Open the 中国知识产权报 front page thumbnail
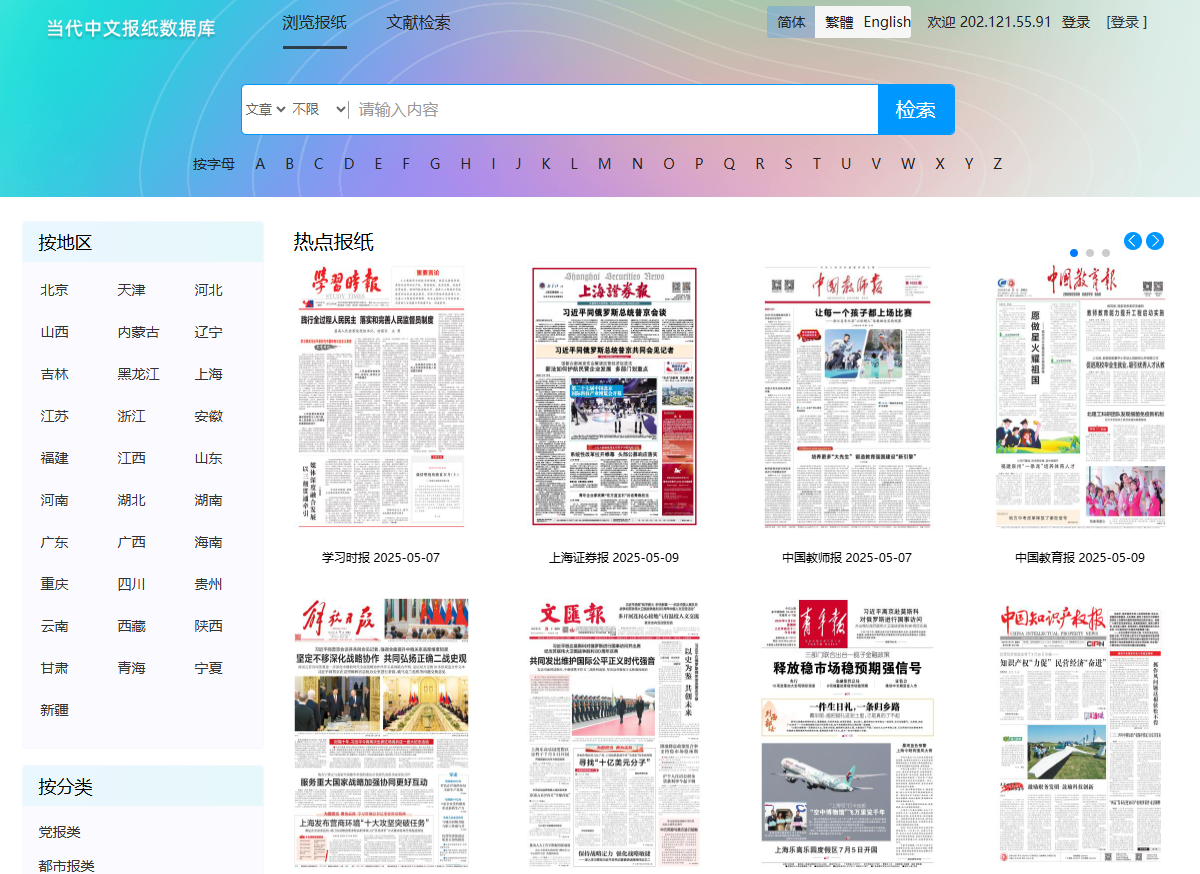Image resolution: width=1200 pixels, height=874 pixels. 1080,733
